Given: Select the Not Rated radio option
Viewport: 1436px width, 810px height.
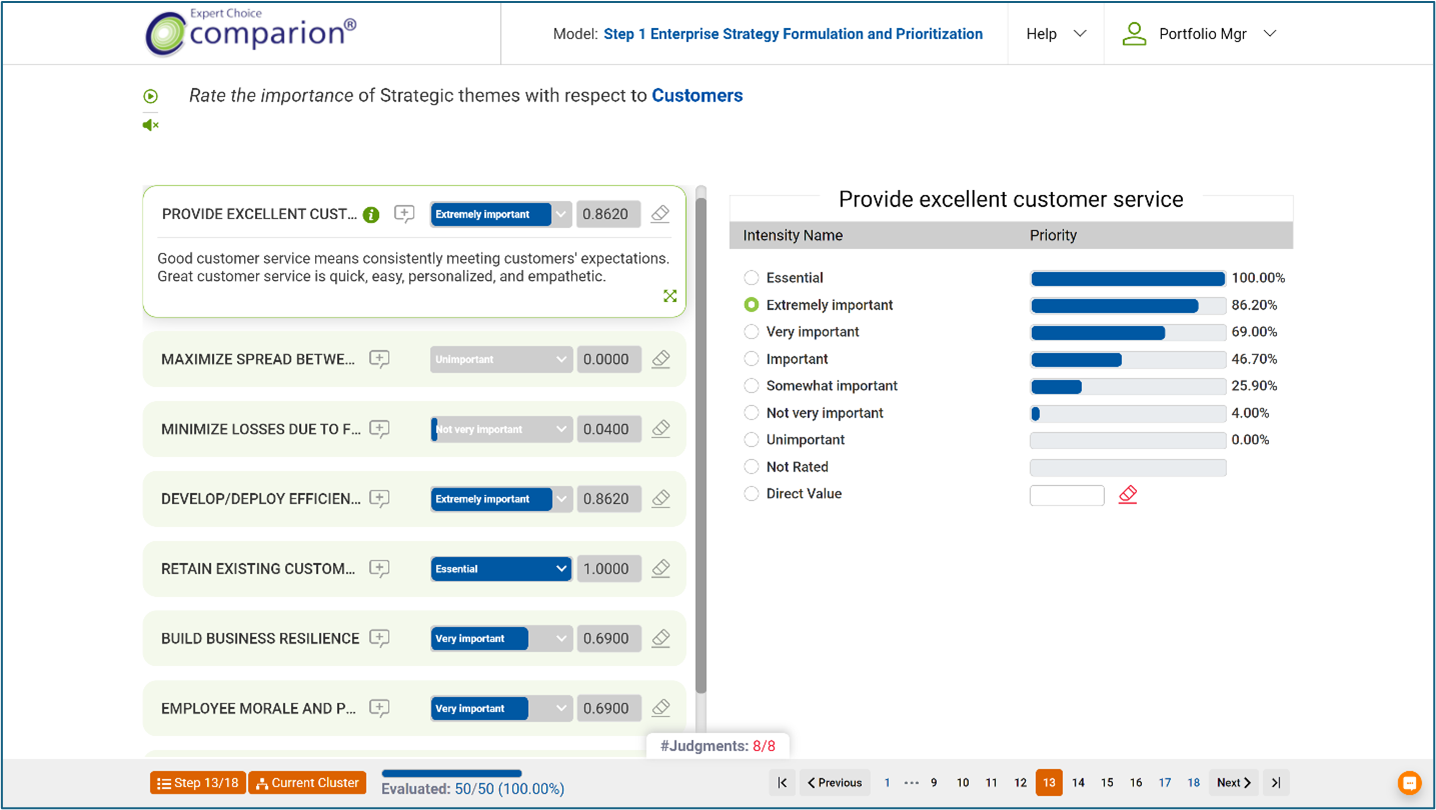Looking at the screenshot, I should 751,467.
